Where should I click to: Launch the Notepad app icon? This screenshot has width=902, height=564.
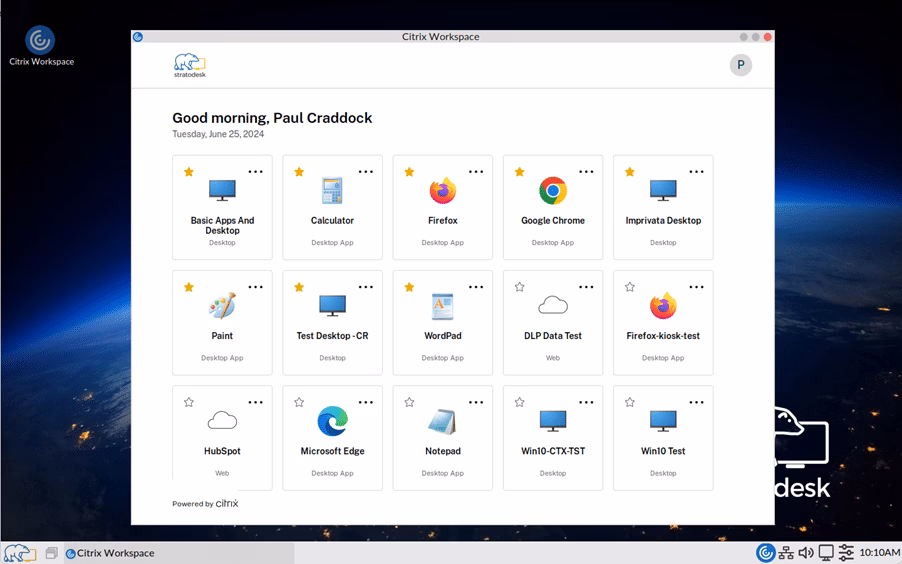tap(443, 421)
